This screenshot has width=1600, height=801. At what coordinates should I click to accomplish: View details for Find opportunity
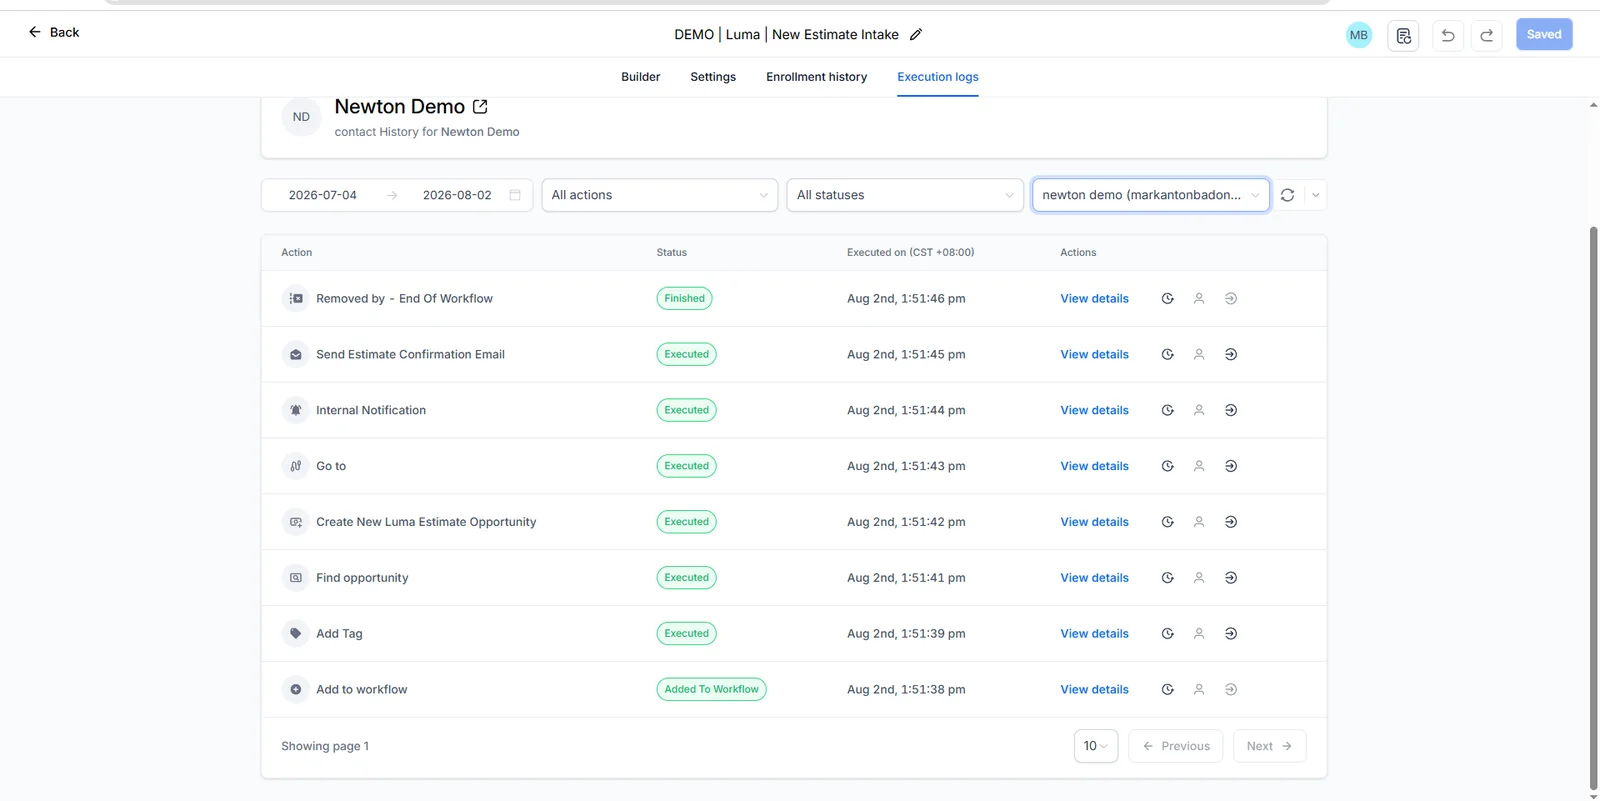(1095, 578)
